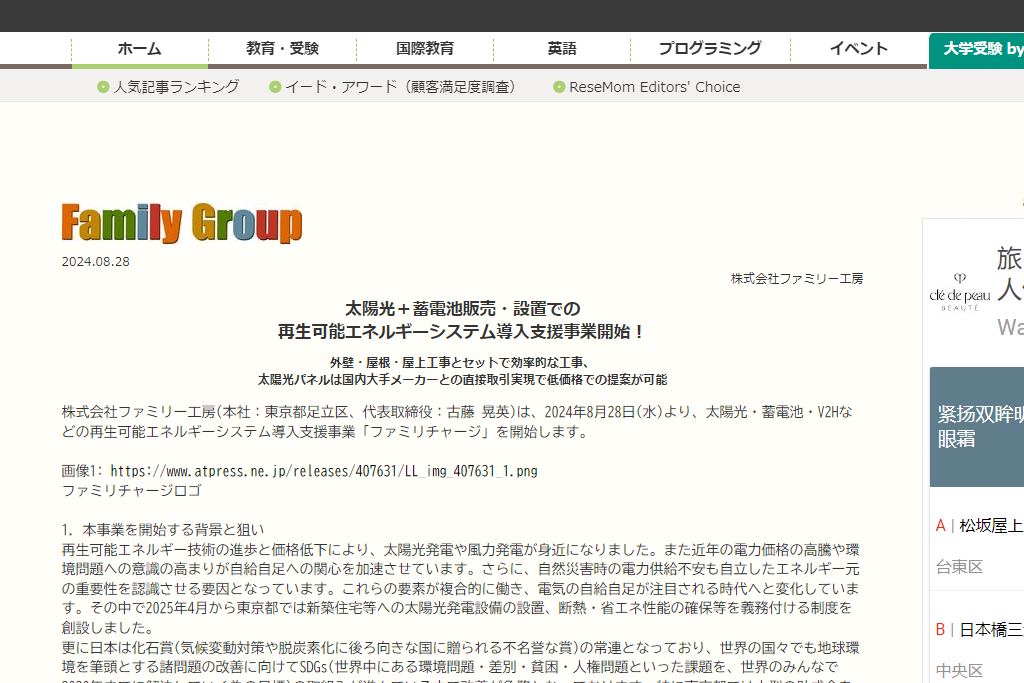This screenshot has width=1024, height=683.
Task: Click the date 2024.08.28
Action: 95,262
